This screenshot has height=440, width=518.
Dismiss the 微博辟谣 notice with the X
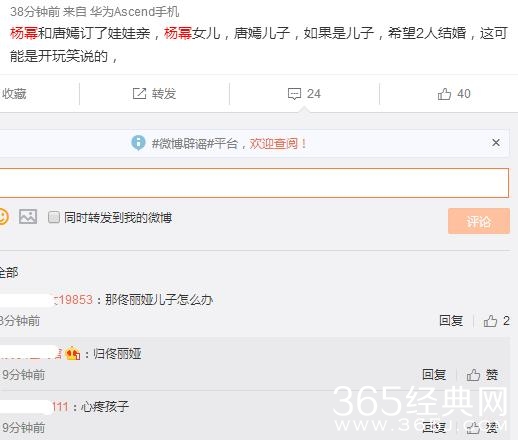tap(496, 143)
